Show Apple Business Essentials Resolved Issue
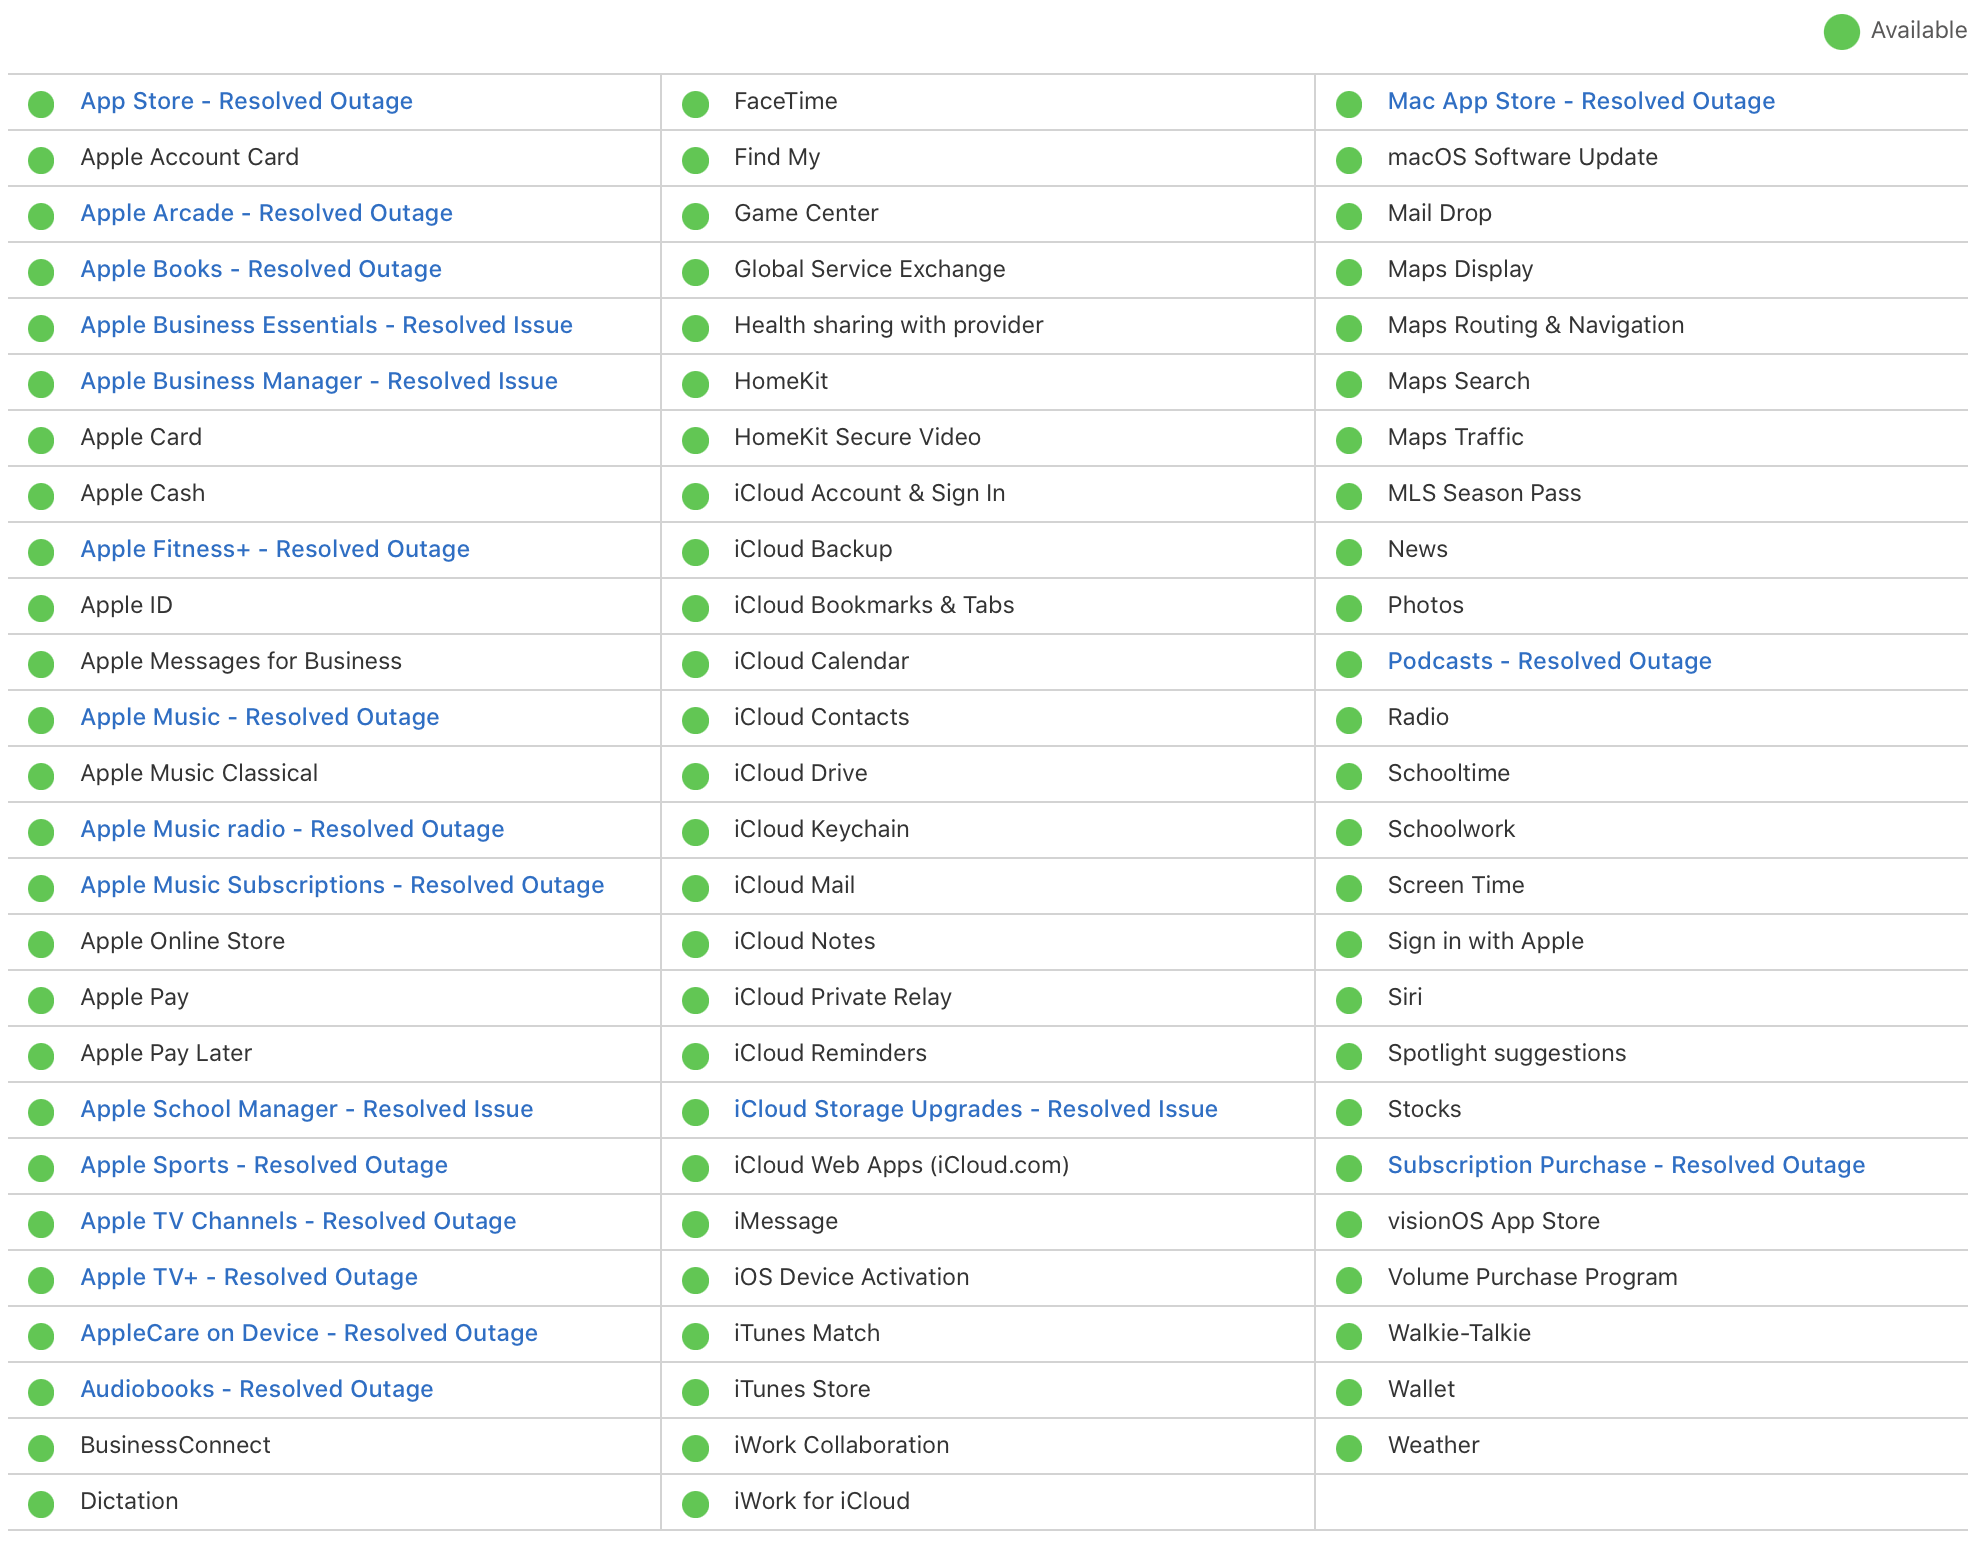The width and height of the screenshot is (1984, 1548). tap(326, 325)
